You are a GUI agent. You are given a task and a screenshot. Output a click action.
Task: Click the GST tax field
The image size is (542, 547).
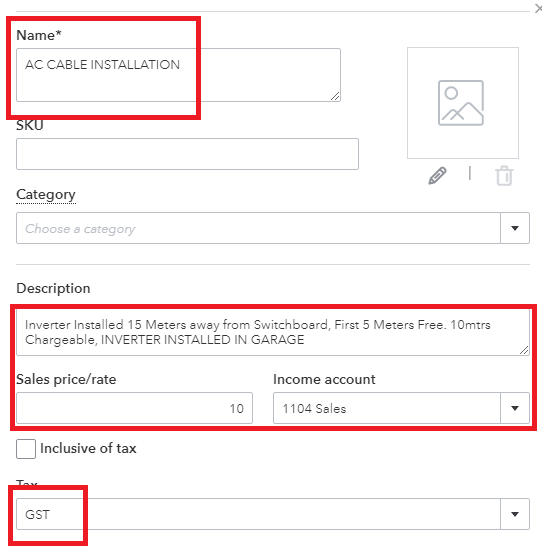pos(258,514)
